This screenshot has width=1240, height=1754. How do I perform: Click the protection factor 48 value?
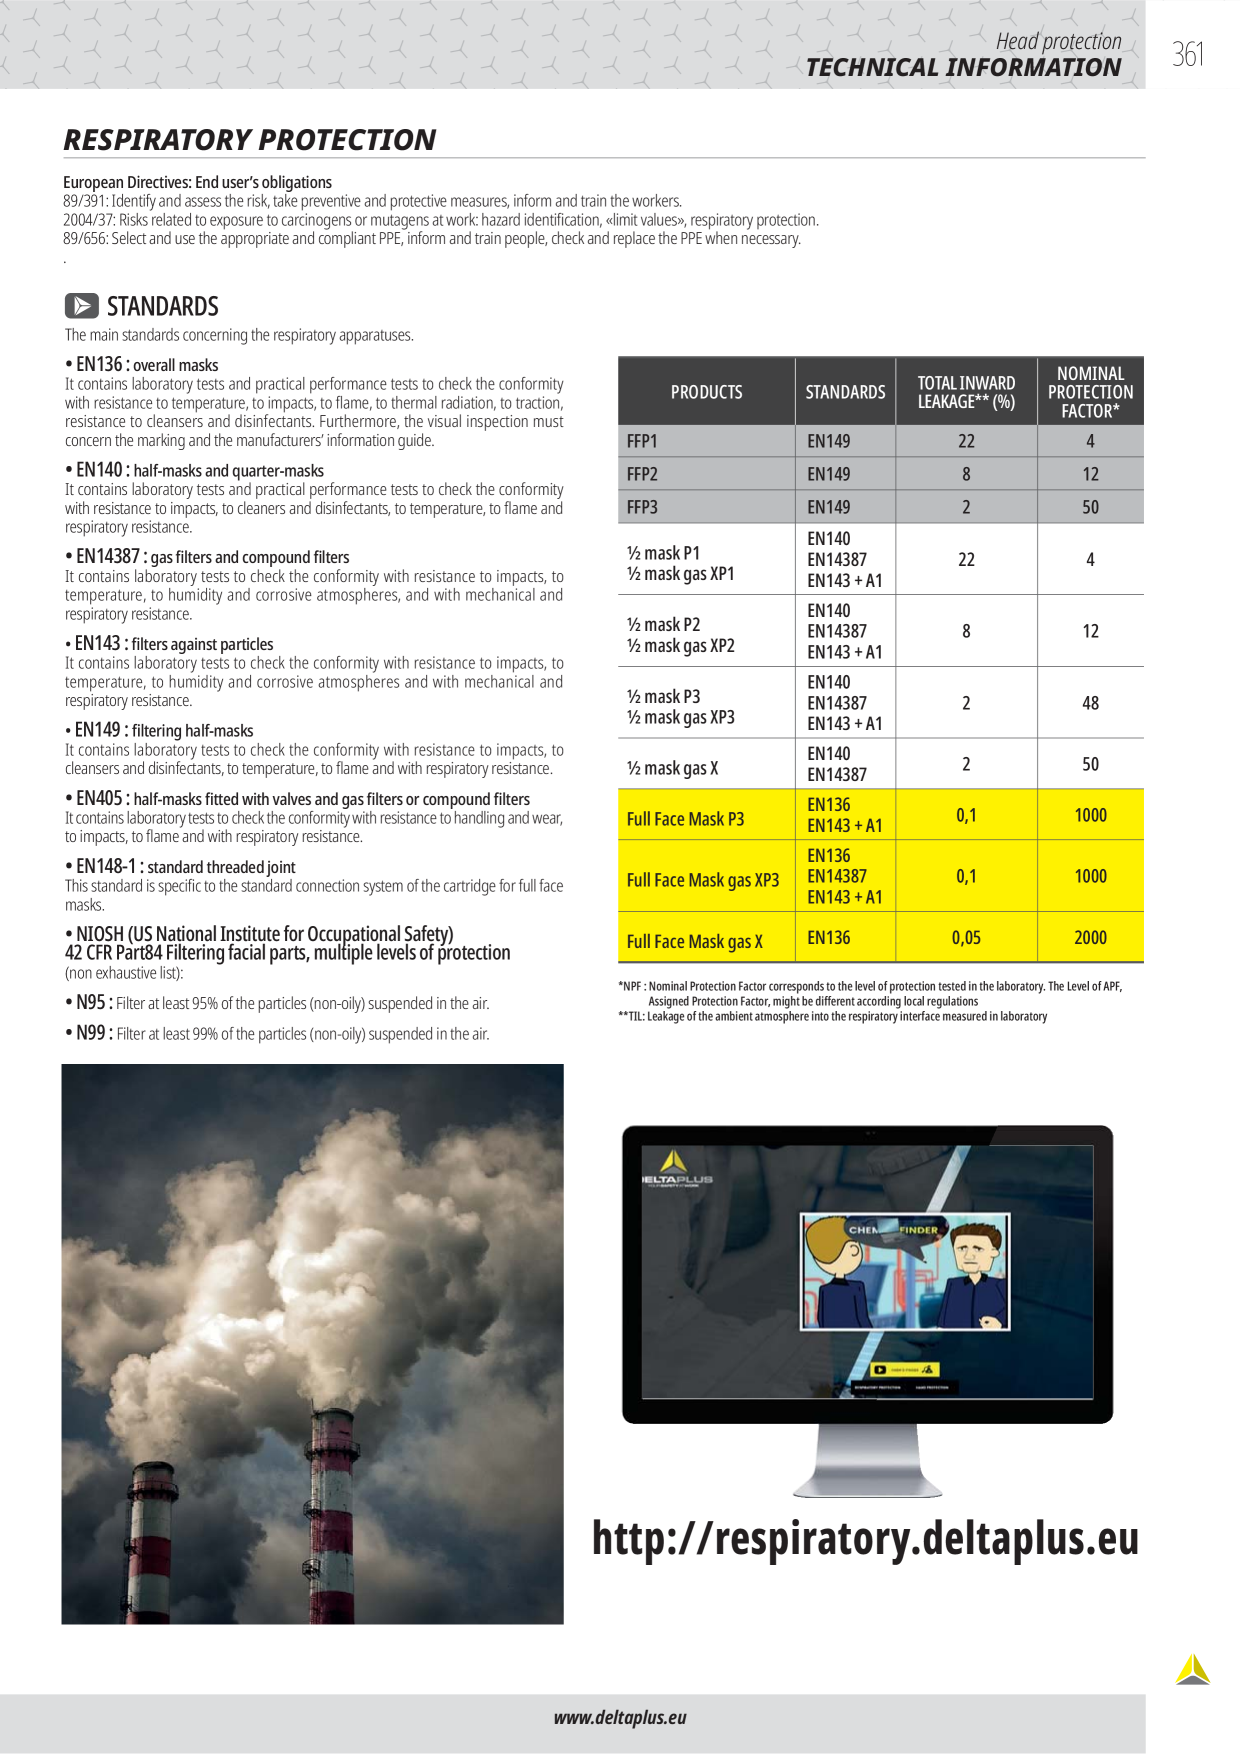[1090, 703]
